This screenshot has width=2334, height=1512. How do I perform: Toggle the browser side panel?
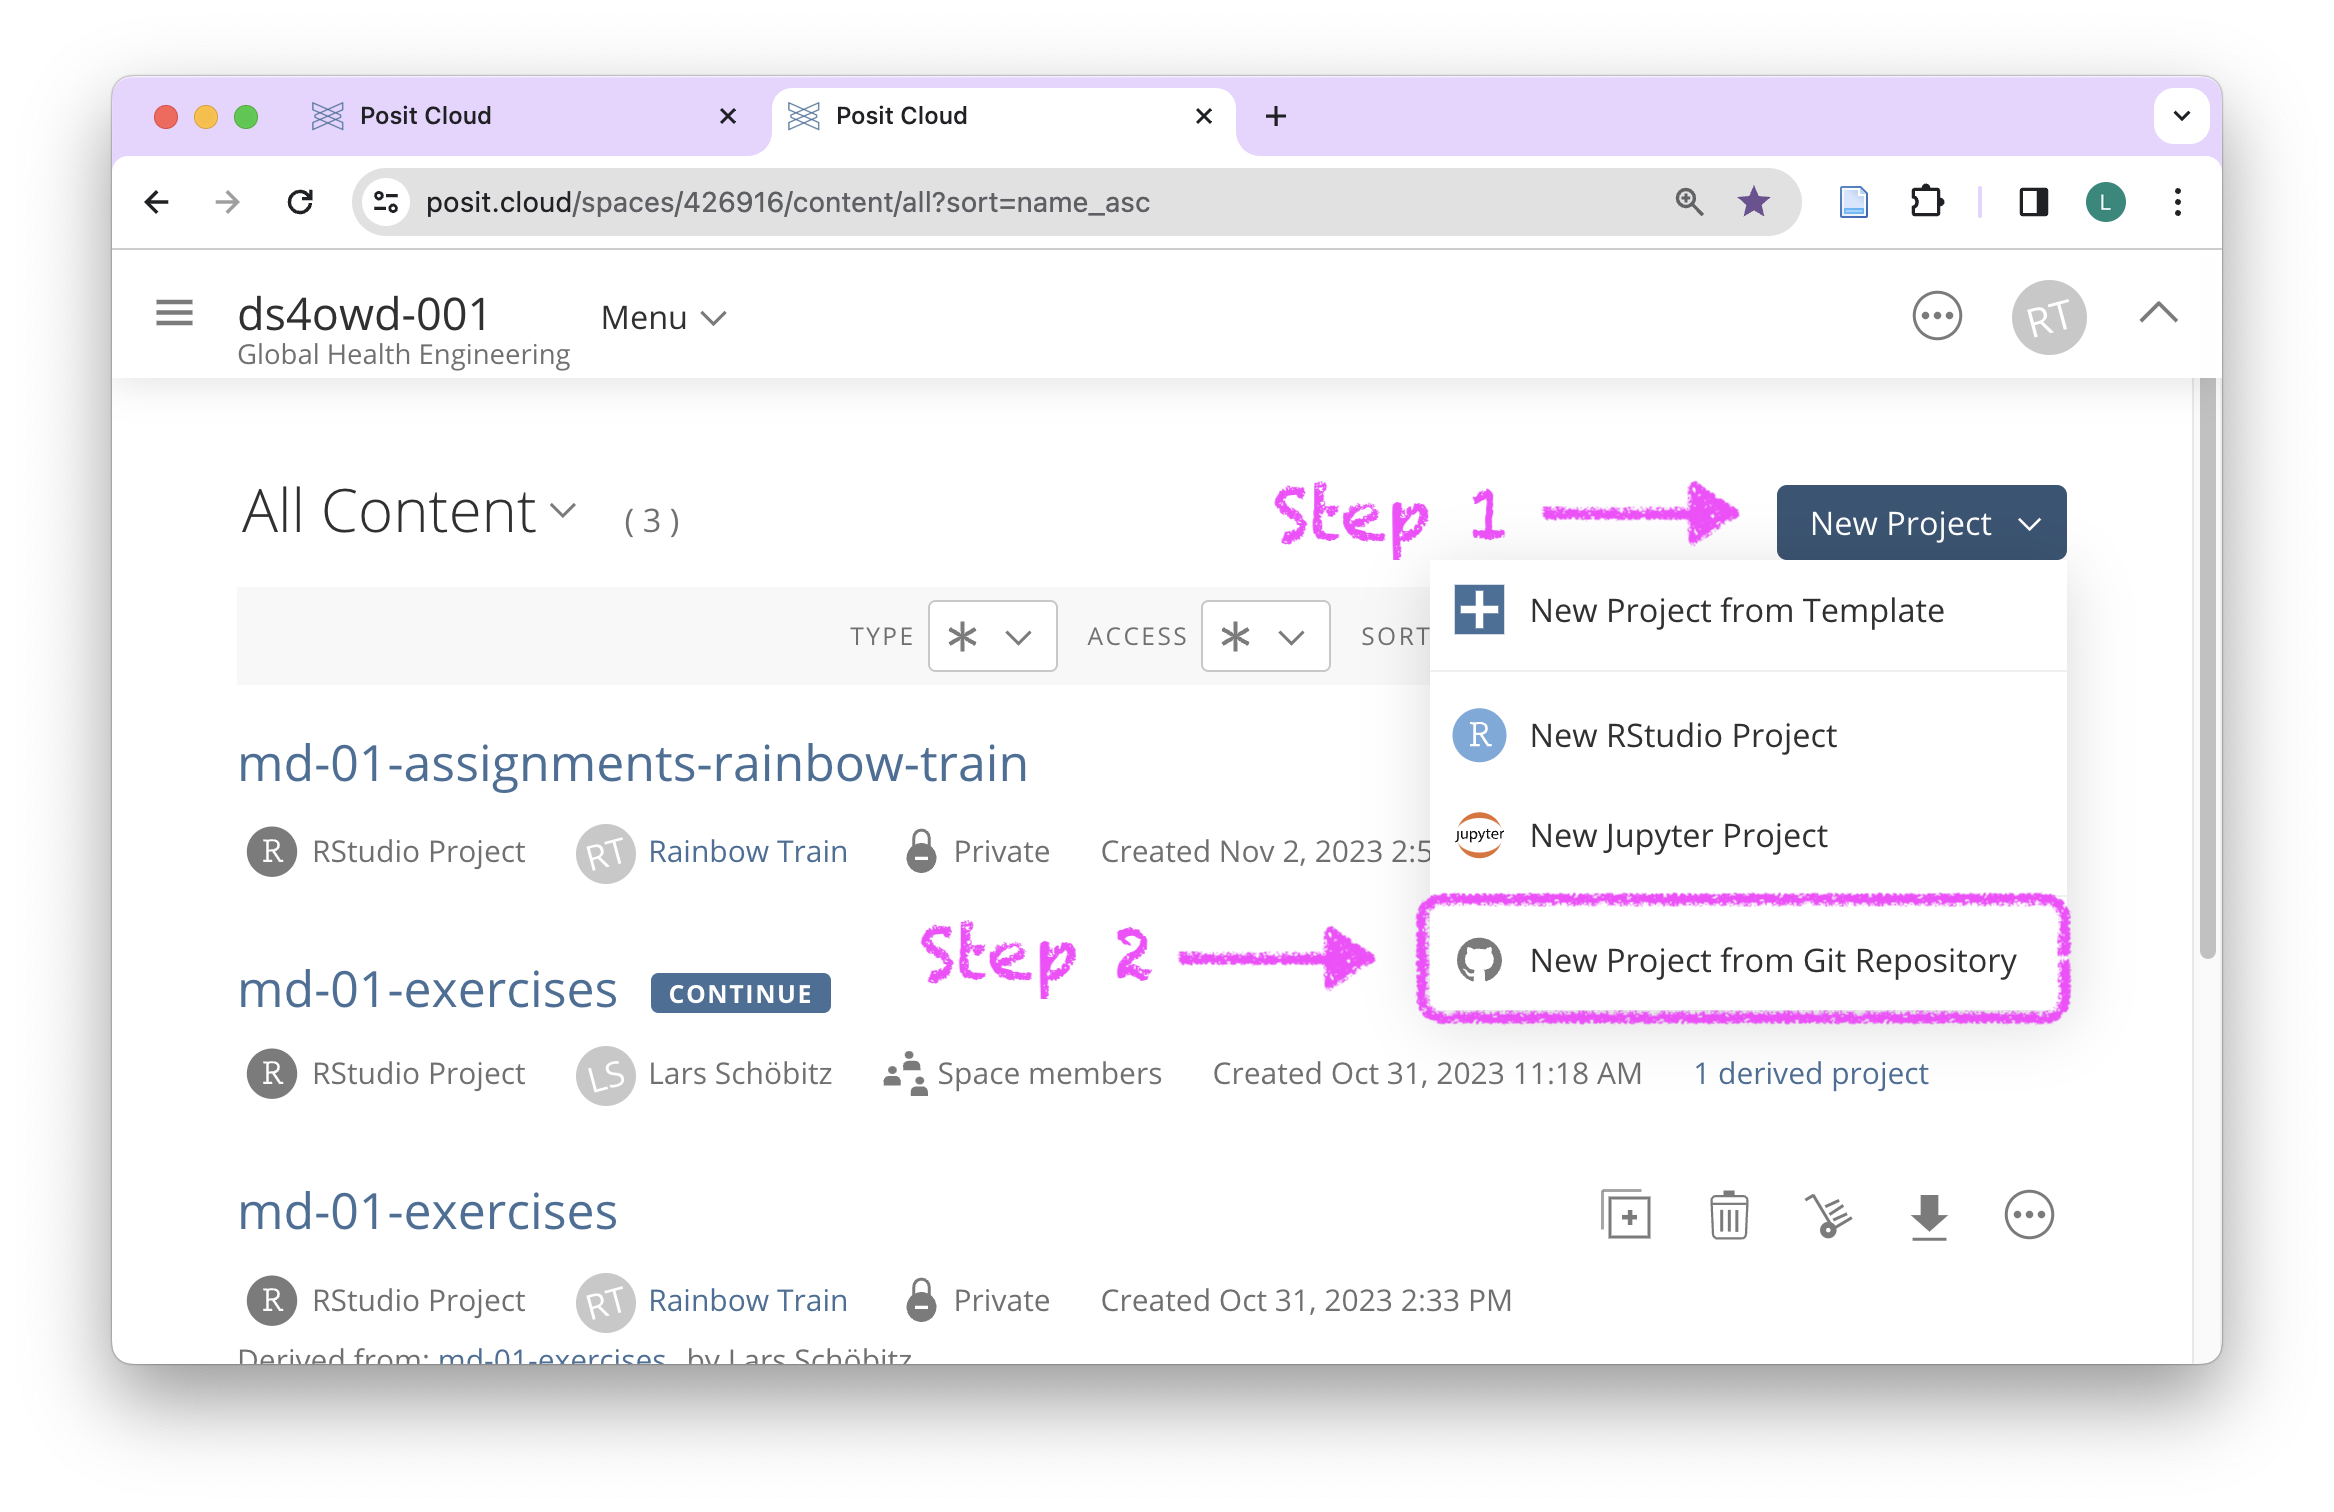point(2033,202)
